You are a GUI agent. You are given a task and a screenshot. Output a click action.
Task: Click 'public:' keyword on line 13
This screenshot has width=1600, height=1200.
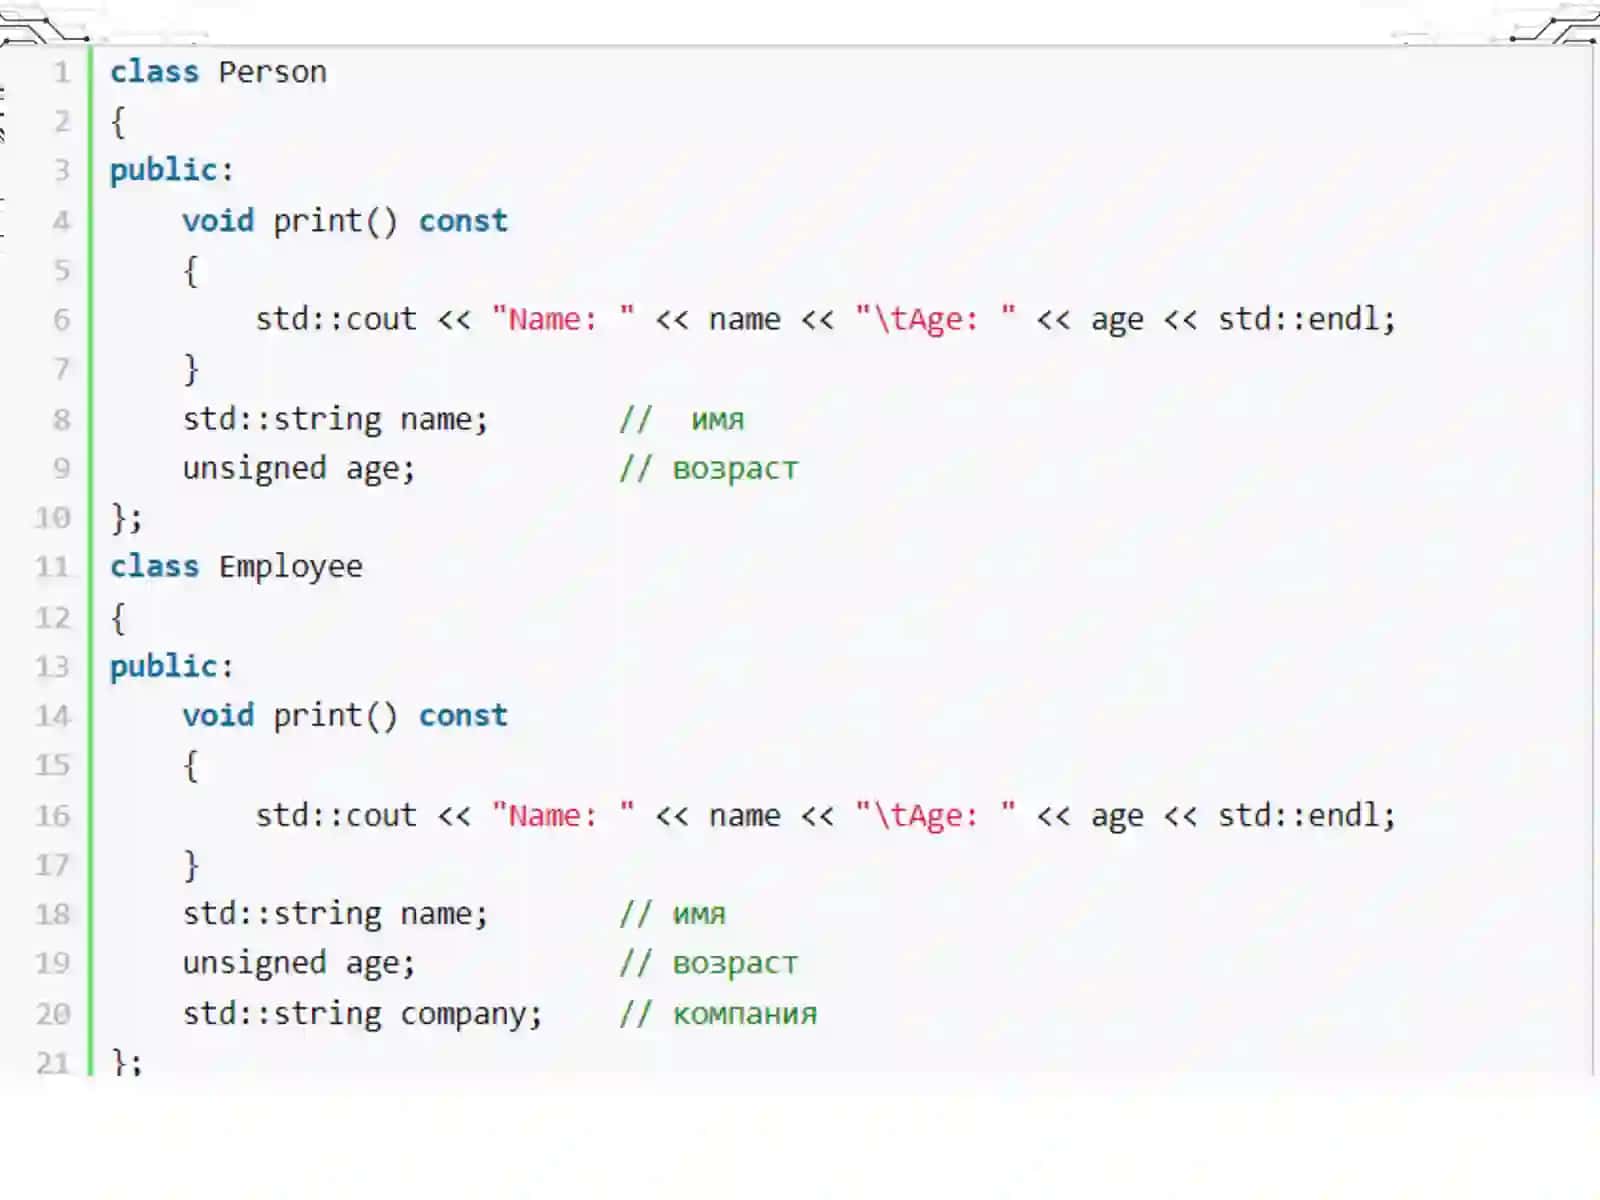(x=171, y=666)
